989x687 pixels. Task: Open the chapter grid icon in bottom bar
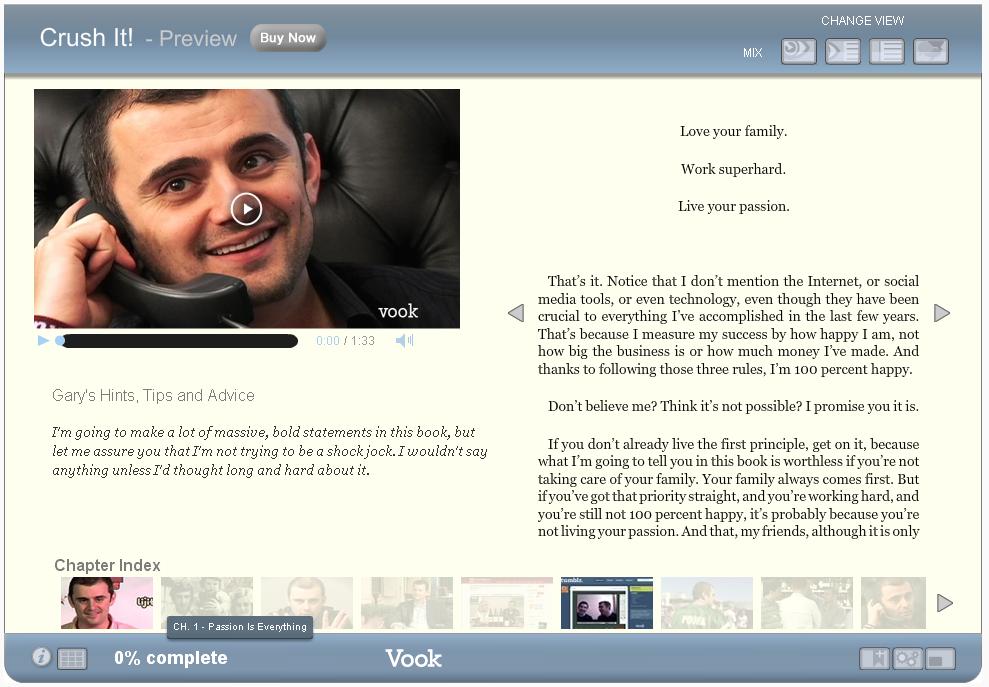(x=72, y=659)
